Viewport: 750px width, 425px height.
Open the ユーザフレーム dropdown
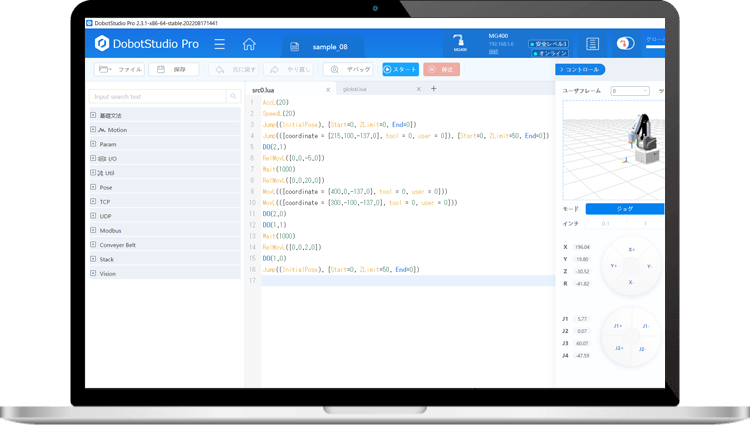tap(630, 90)
